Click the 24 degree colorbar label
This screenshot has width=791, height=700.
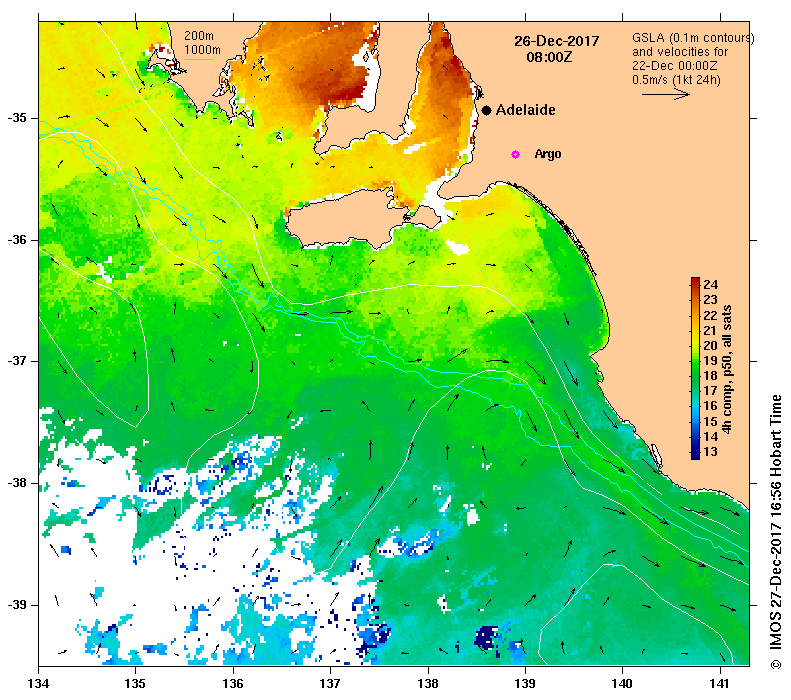click(710, 285)
